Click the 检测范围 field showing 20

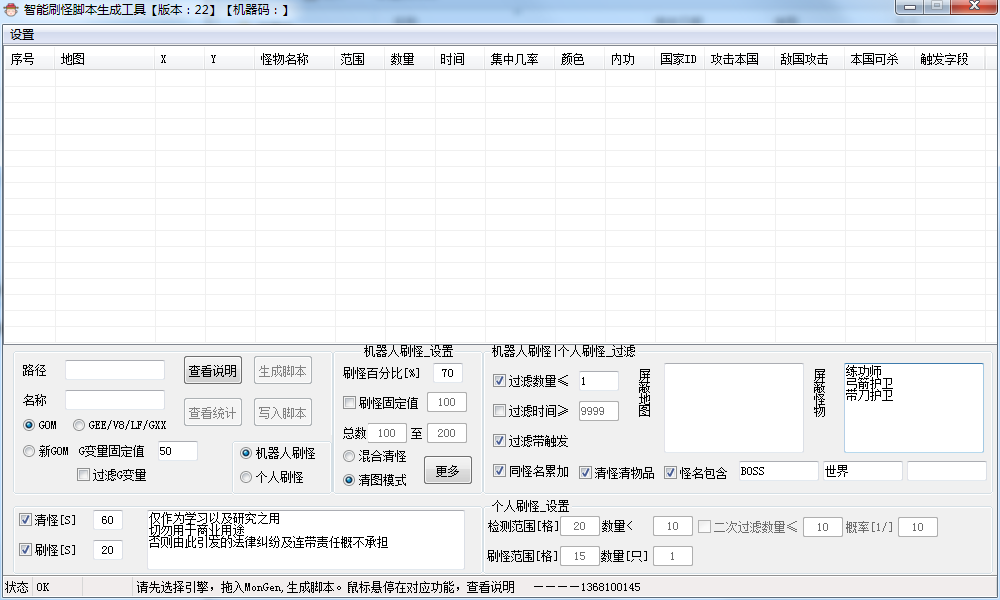579,526
